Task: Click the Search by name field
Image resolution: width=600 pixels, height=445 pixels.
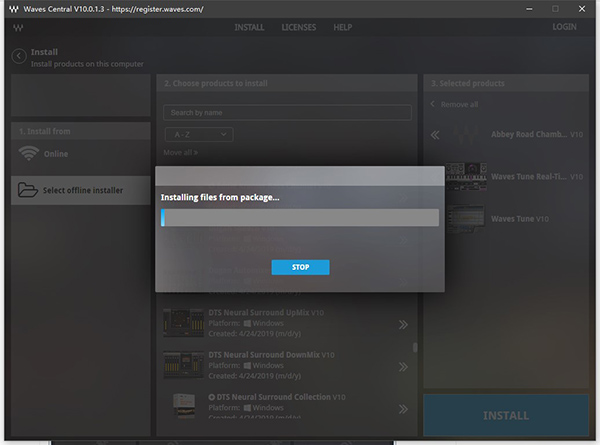Action: pos(287,112)
